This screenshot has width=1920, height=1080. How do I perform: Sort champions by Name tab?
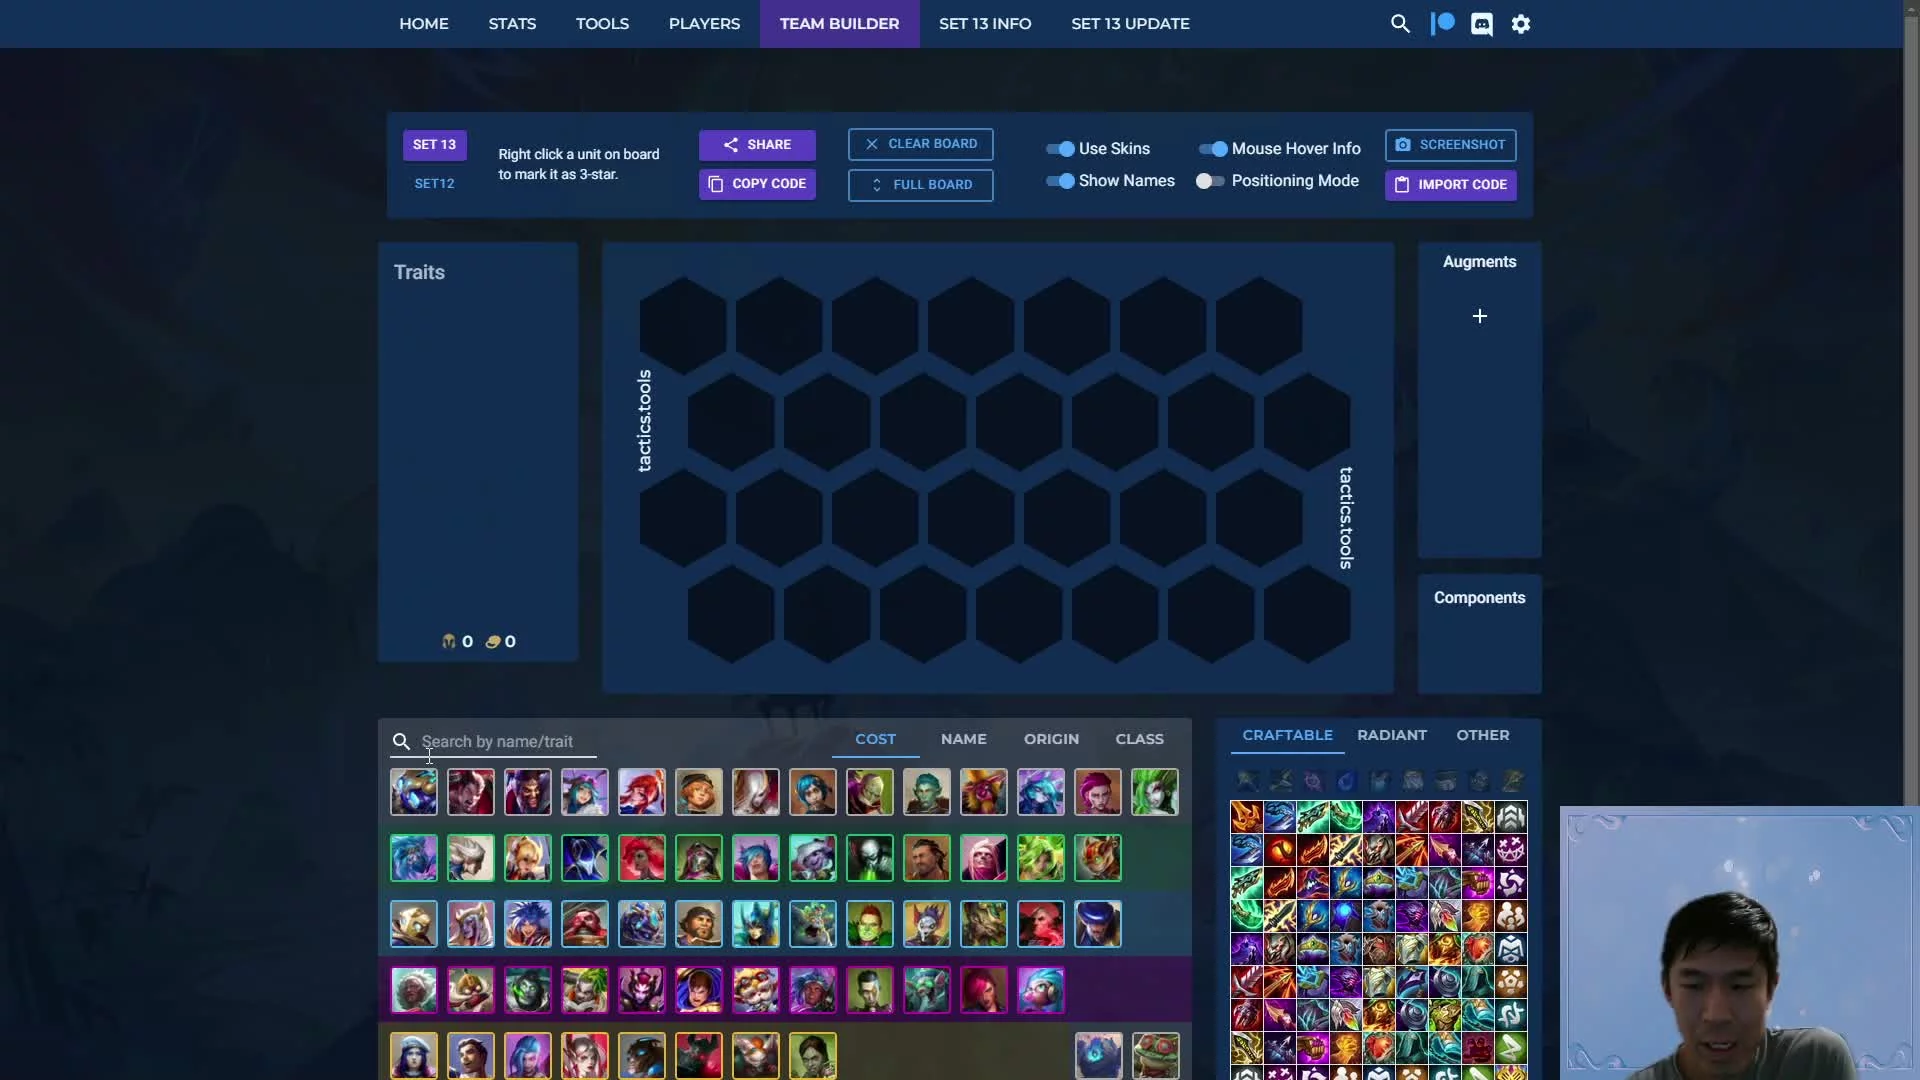(963, 739)
